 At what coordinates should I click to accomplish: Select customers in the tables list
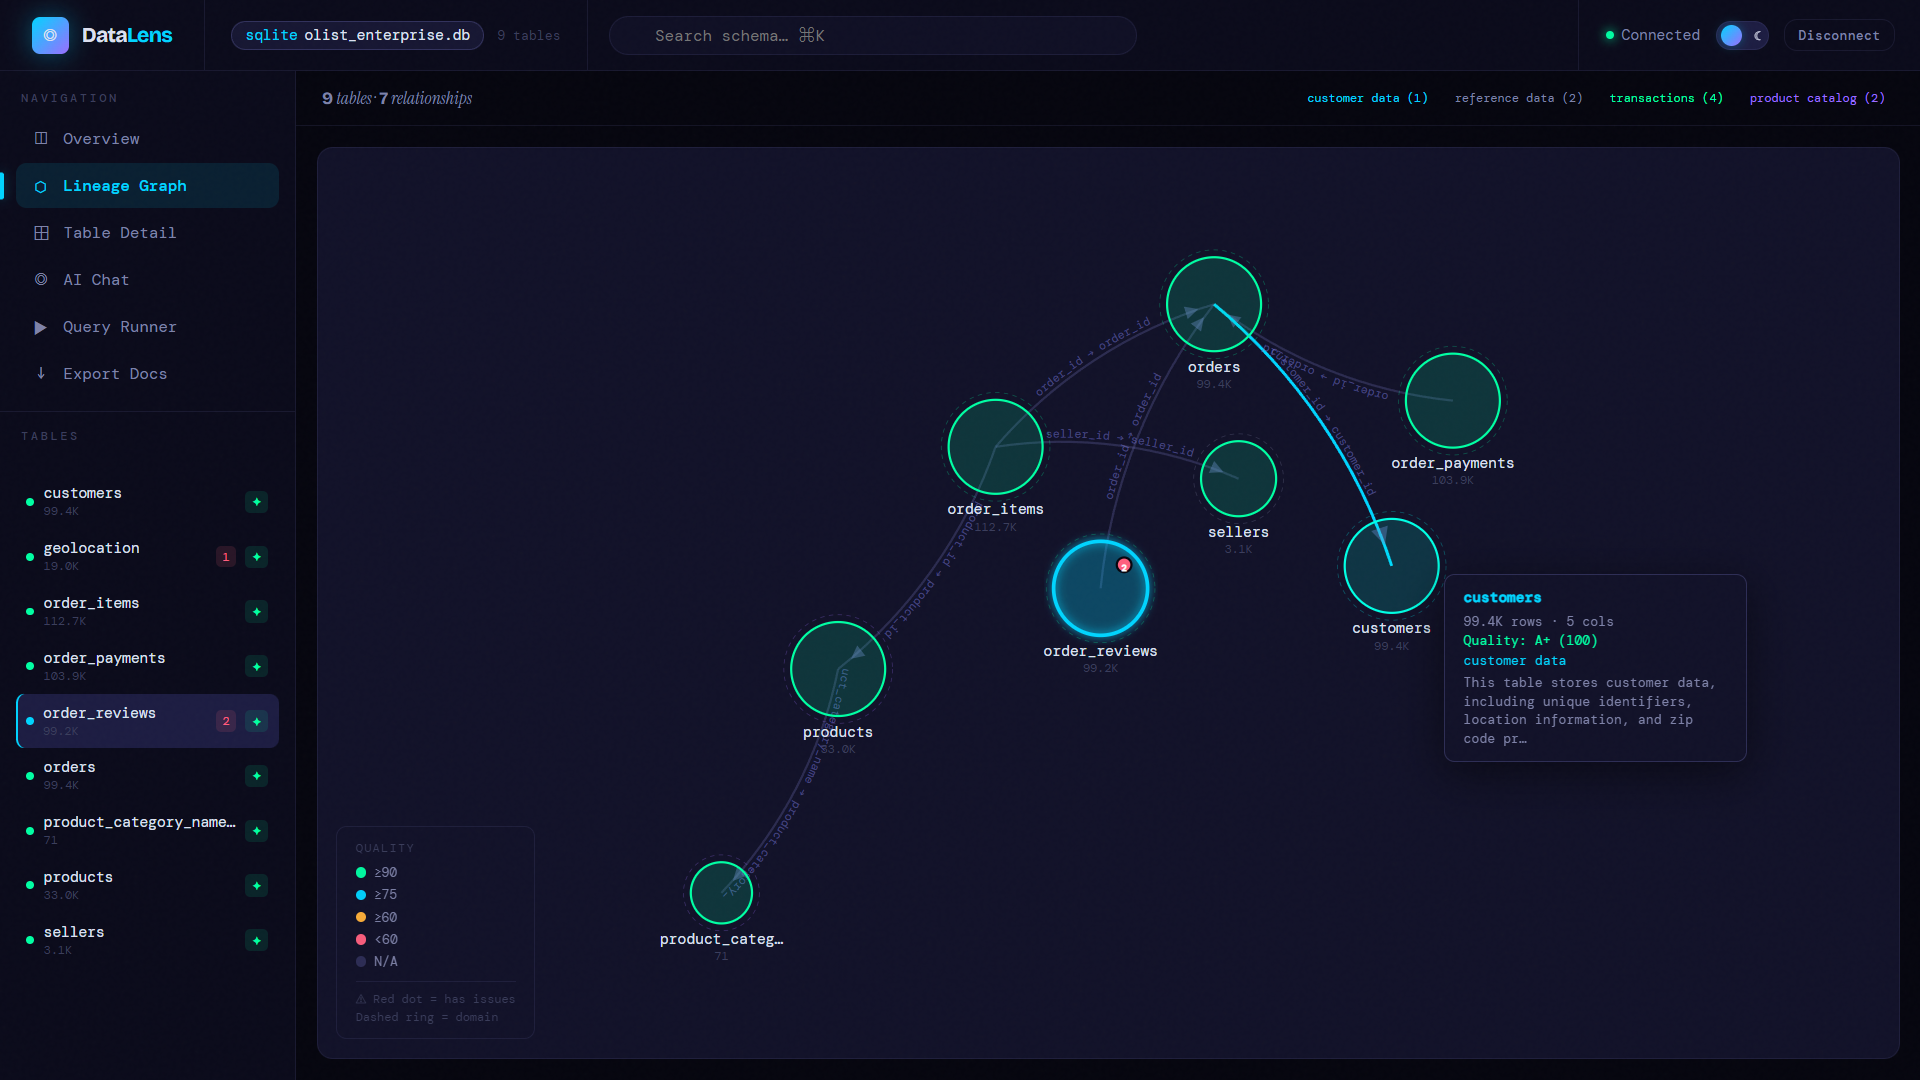(147, 501)
